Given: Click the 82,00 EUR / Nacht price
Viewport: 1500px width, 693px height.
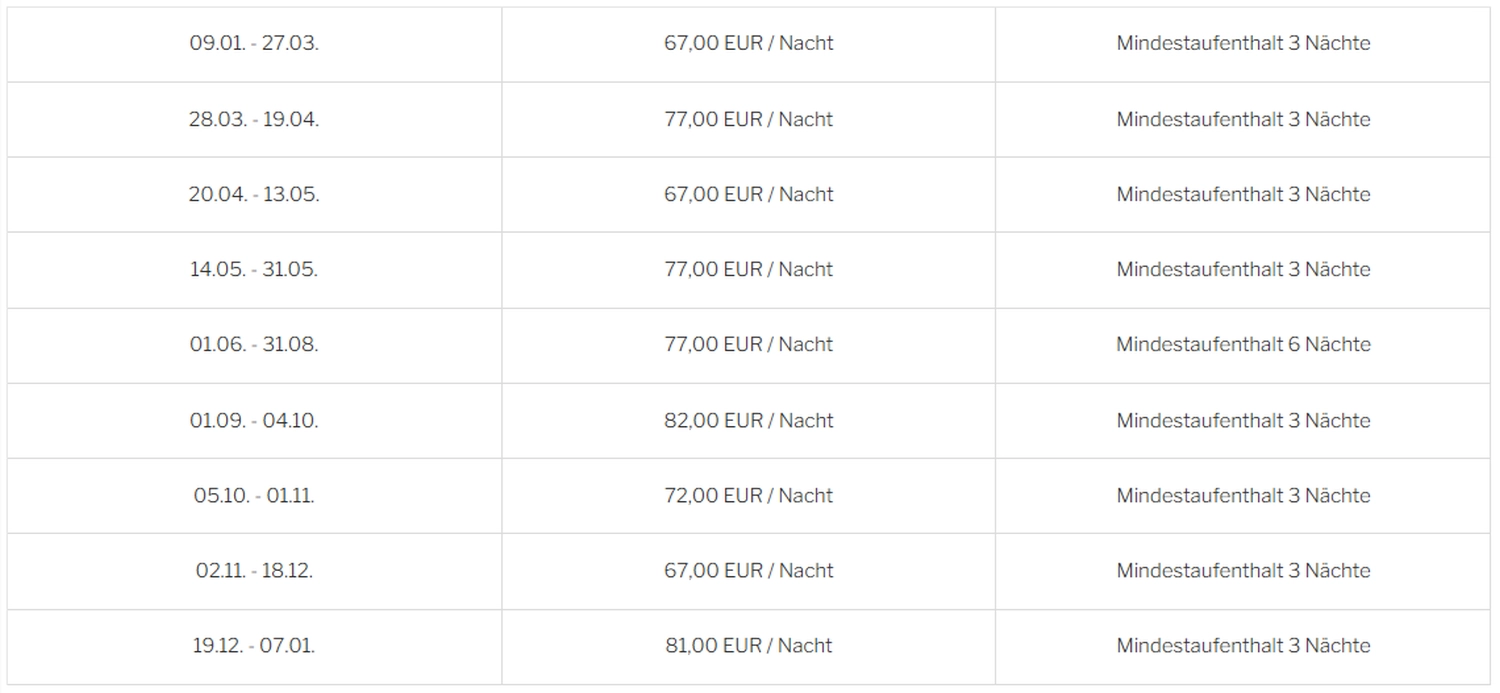Looking at the screenshot, I should click(748, 421).
